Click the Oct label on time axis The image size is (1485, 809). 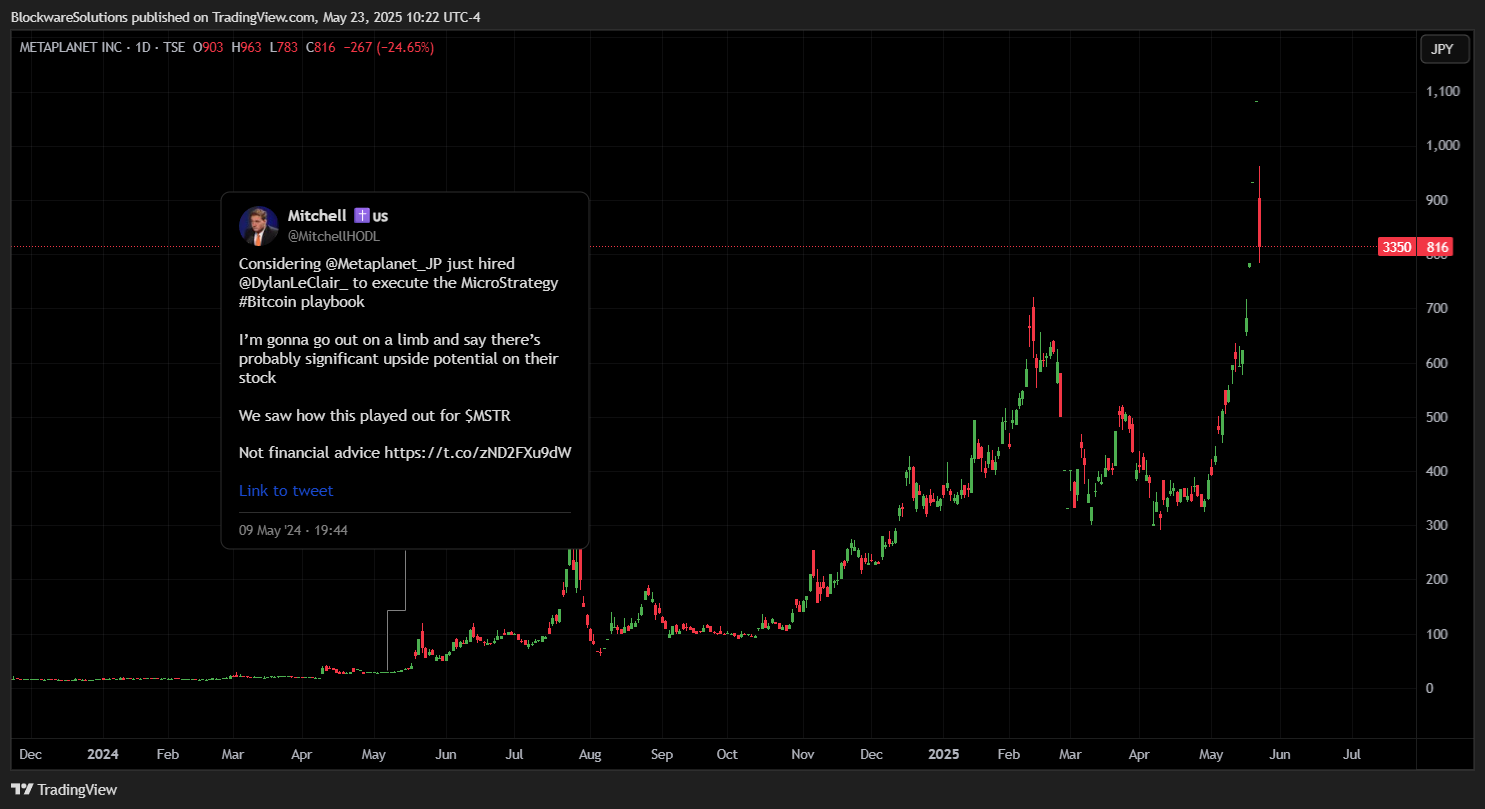(727, 754)
